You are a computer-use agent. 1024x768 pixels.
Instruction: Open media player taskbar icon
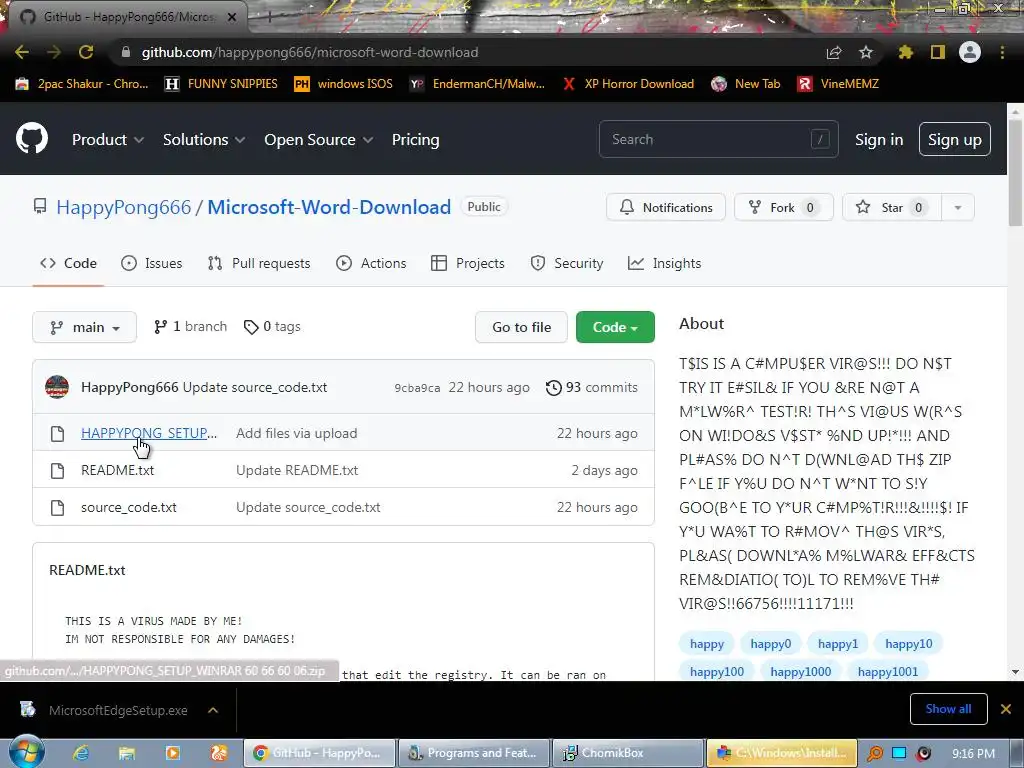point(172,753)
